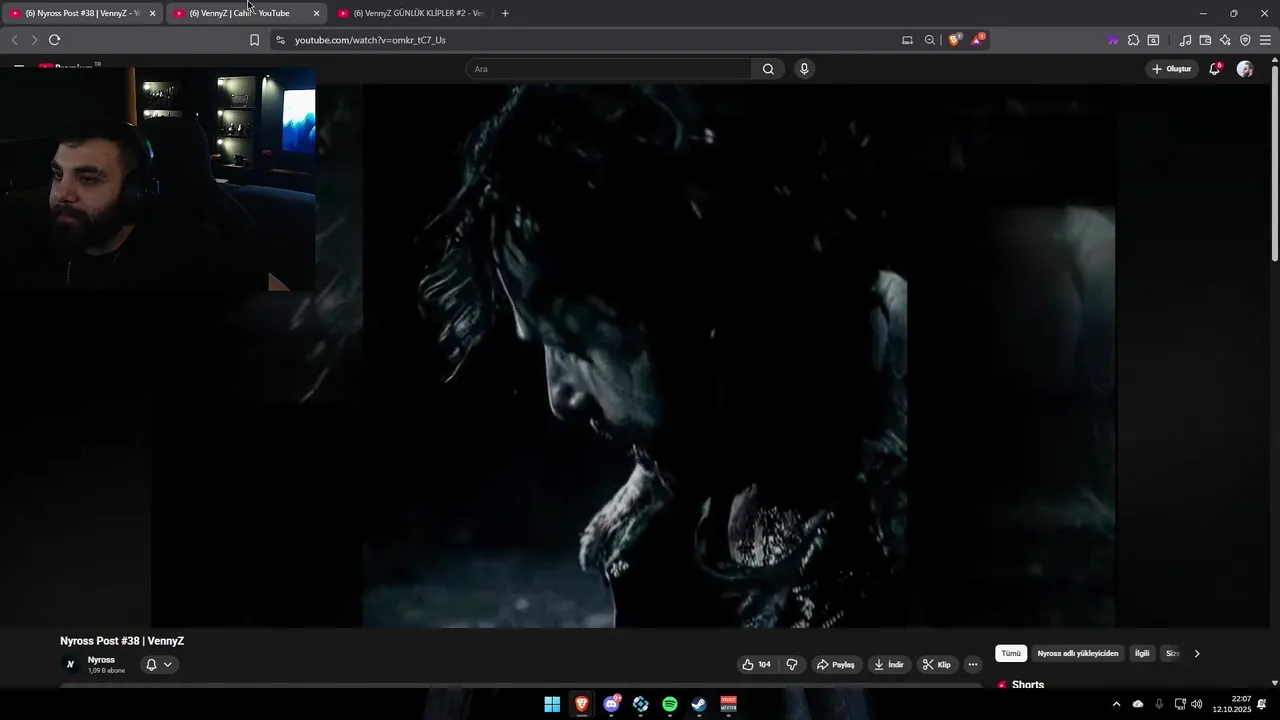Click the video title Nyross Post #38 | VennyZ

(x=122, y=641)
